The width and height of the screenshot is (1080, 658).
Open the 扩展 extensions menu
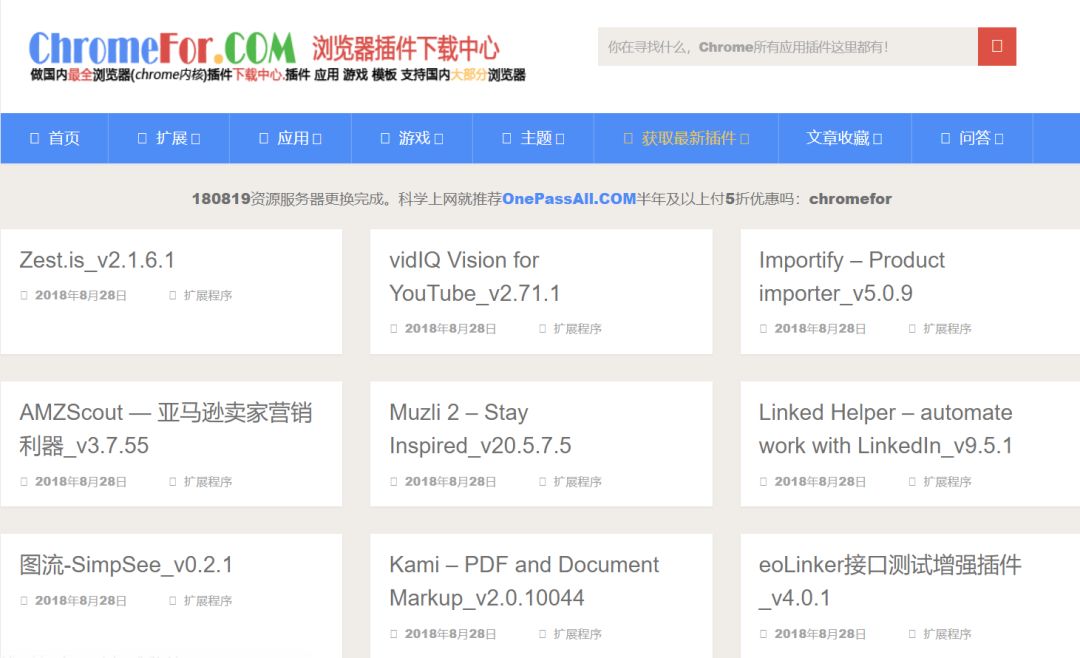(169, 138)
